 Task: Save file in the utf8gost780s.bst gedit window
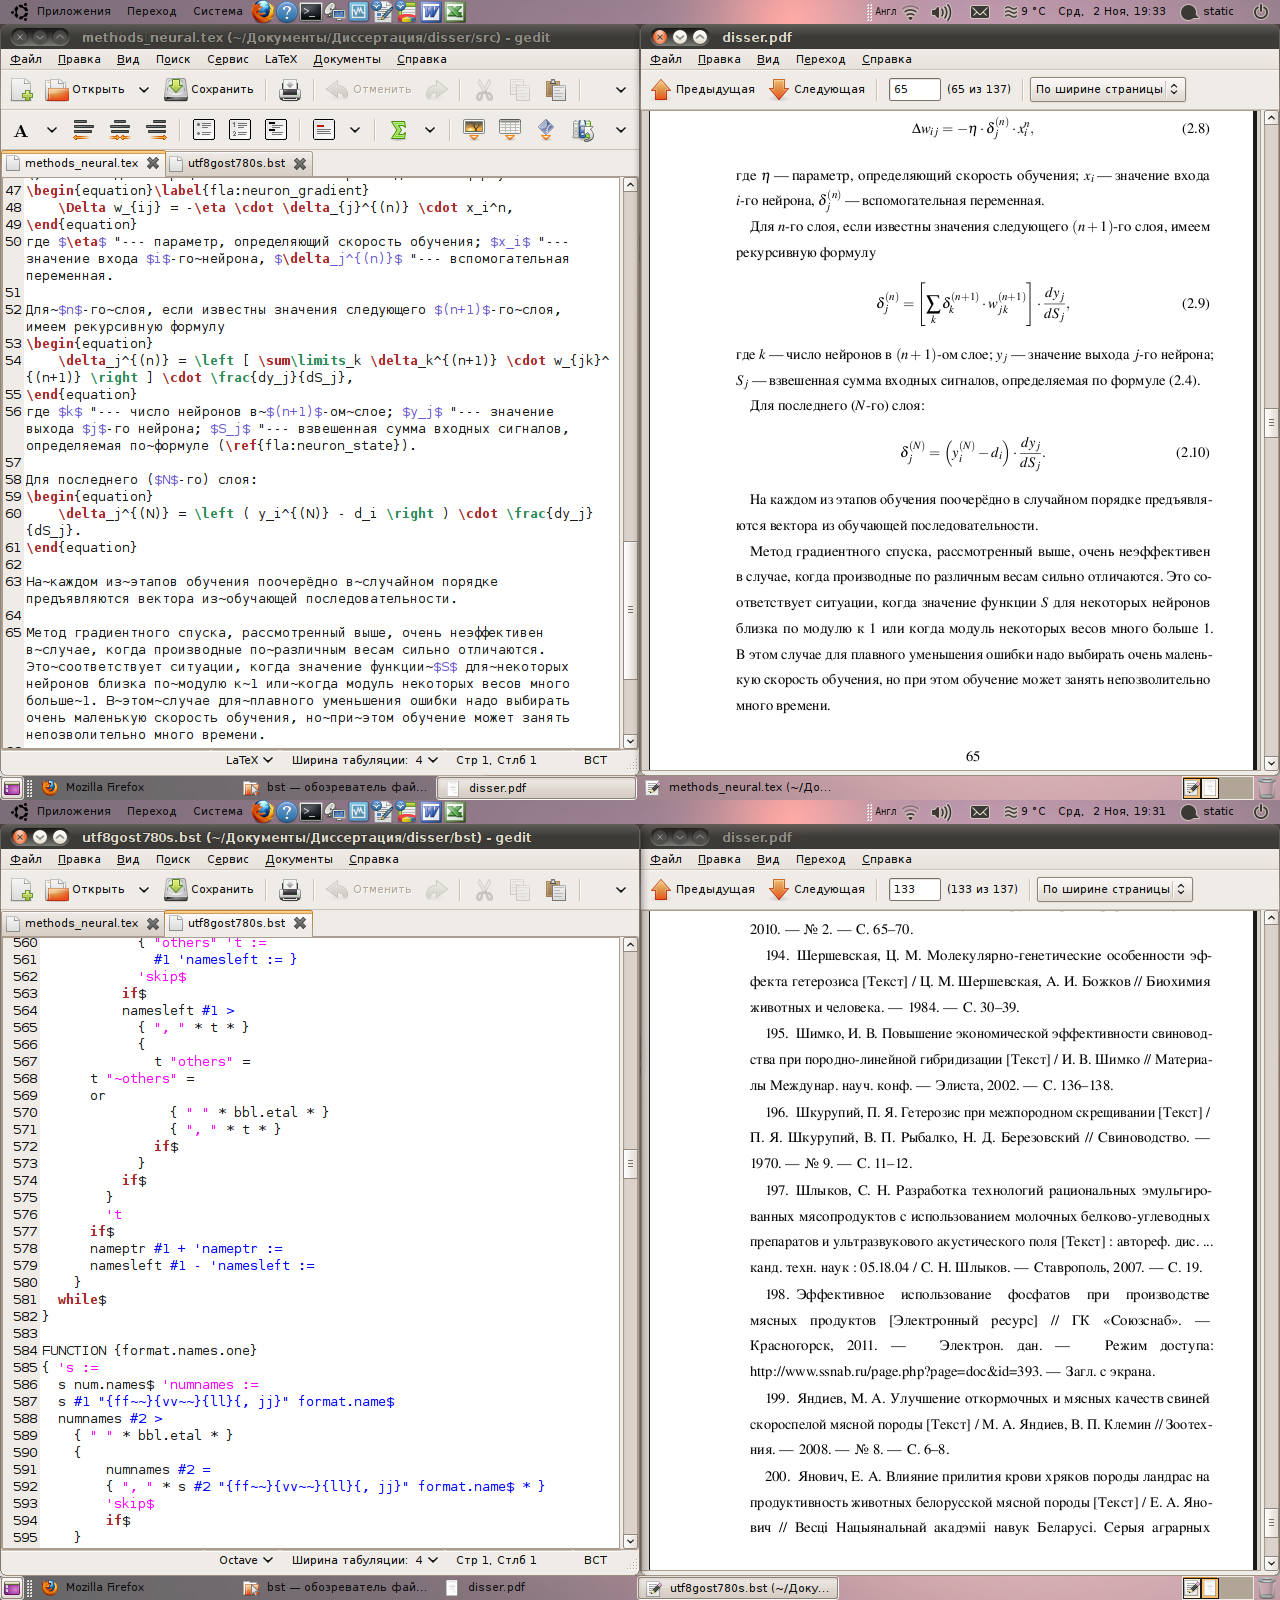209,889
